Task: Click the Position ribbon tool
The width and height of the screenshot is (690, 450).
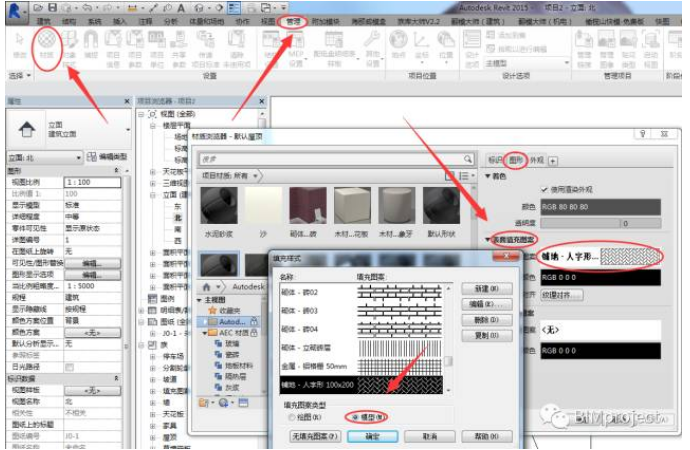Action: (446, 44)
